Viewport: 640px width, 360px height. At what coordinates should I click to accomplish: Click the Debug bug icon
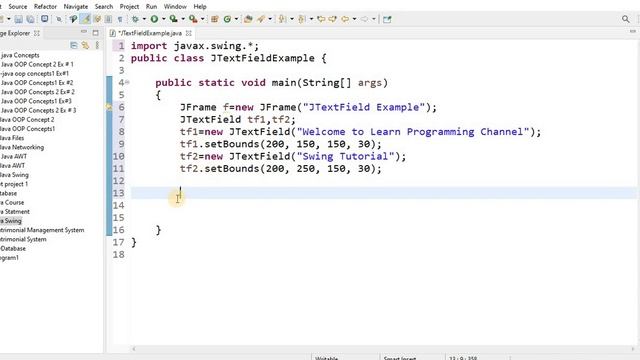(135, 19)
